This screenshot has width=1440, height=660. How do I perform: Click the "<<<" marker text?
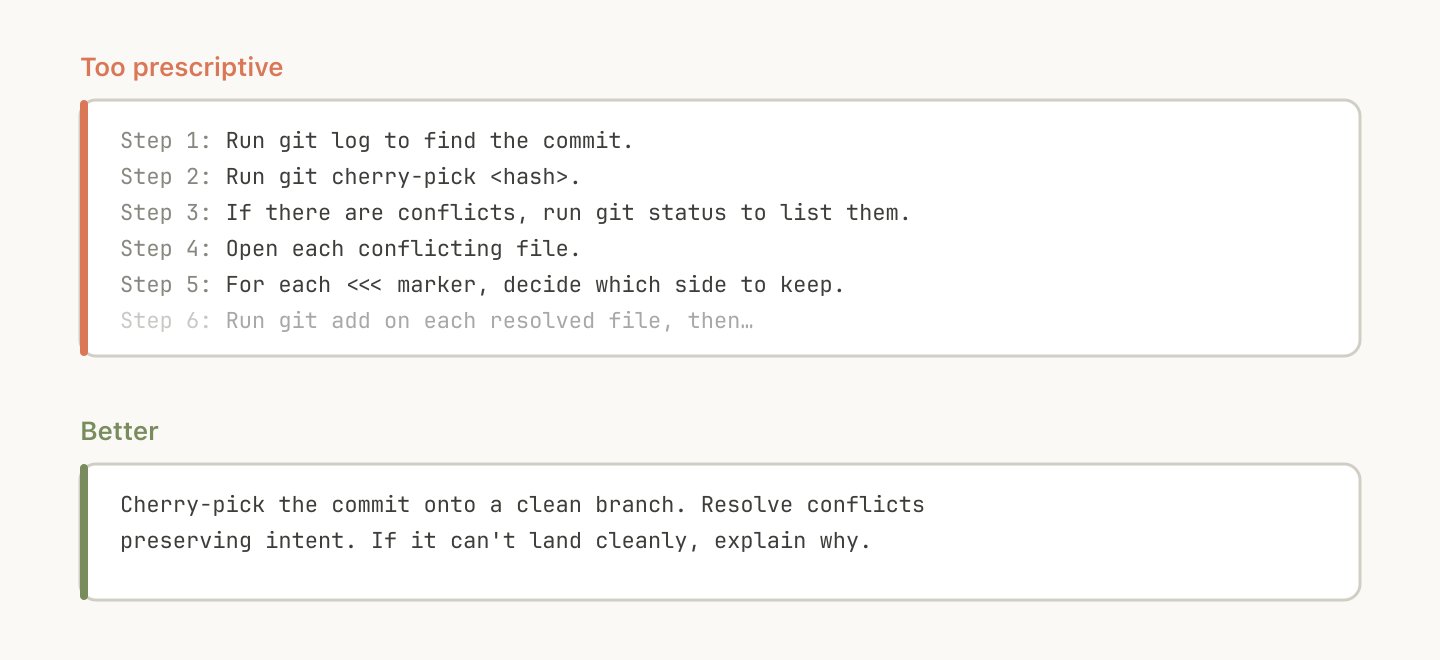pyautogui.click(x=365, y=285)
